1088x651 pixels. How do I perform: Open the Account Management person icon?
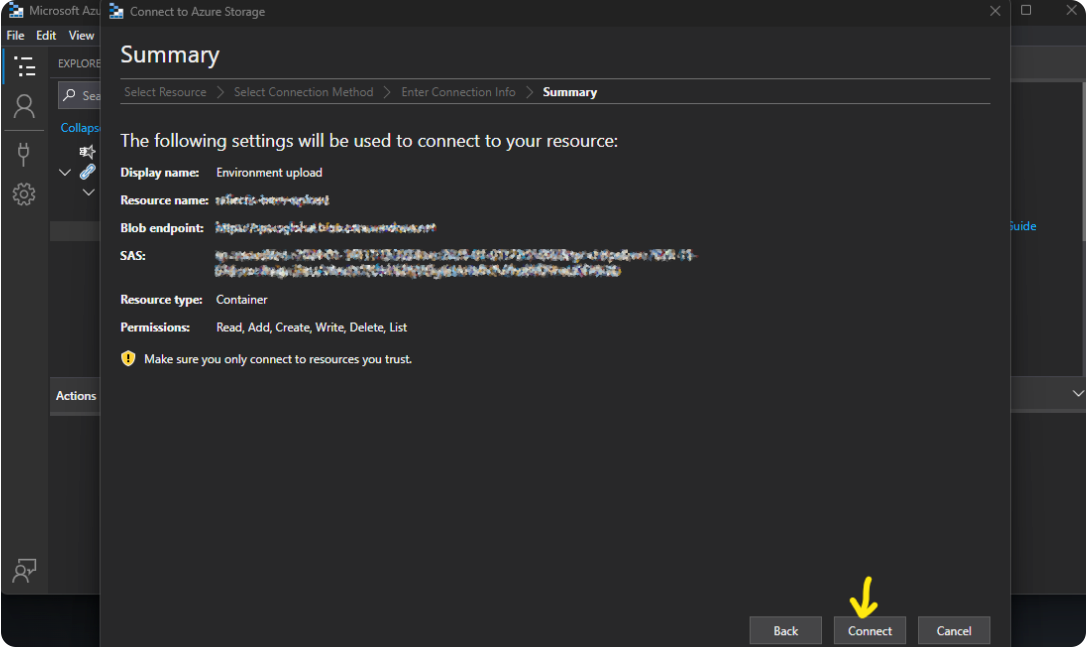tap(25, 106)
